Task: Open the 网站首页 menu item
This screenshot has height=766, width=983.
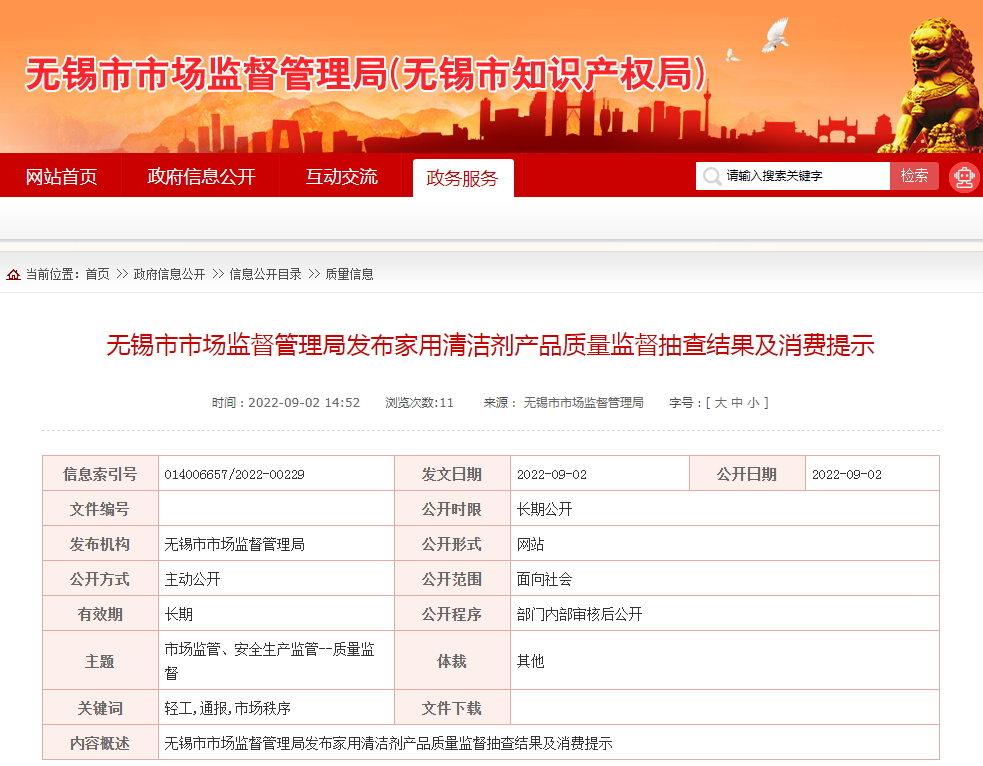Action: click(x=61, y=177)
